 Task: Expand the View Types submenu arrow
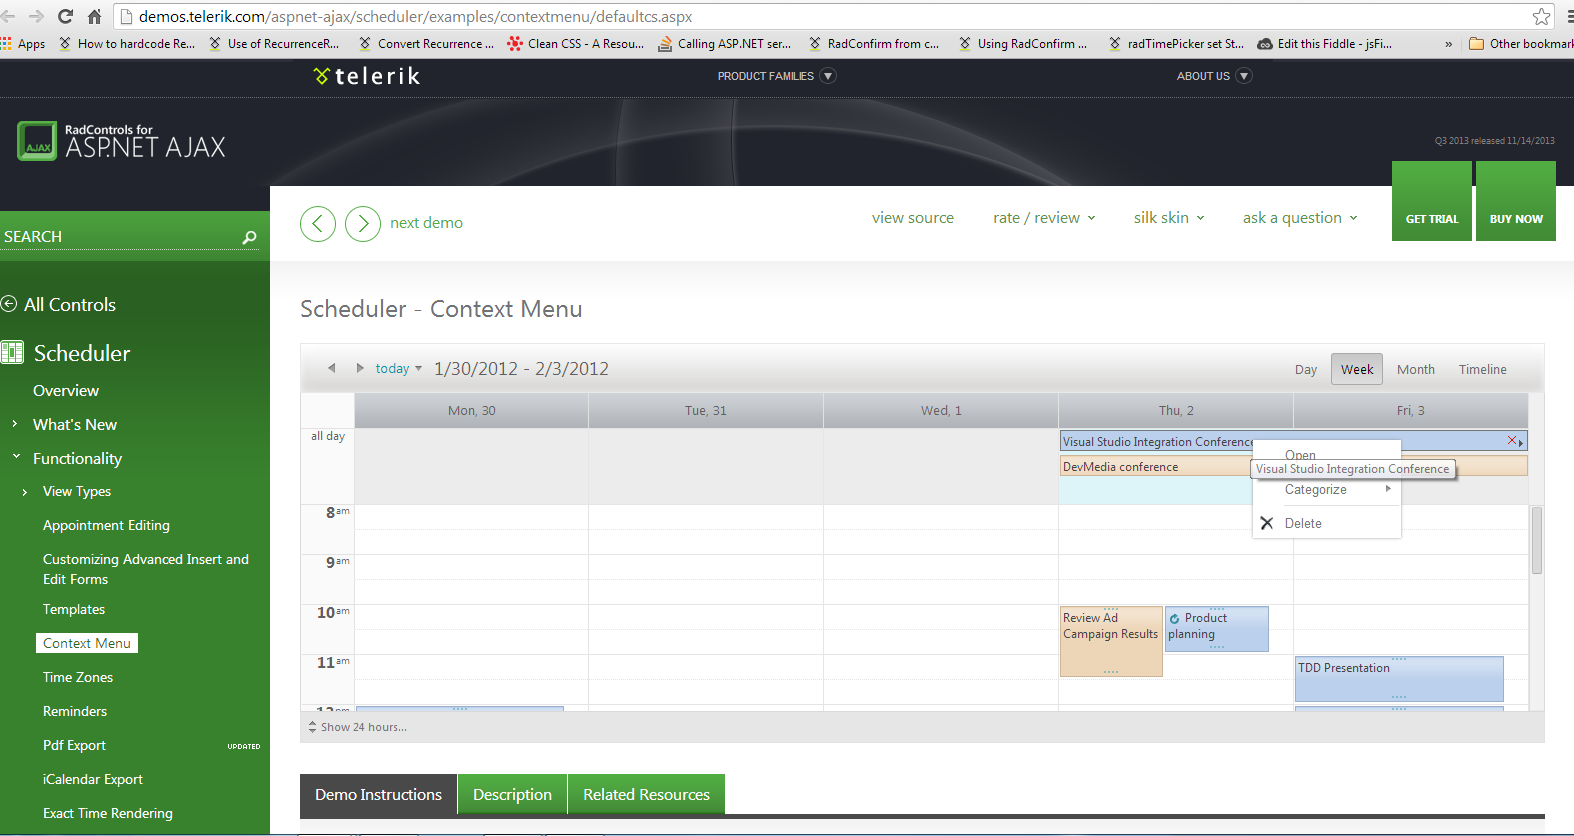(x=24, y=492)
